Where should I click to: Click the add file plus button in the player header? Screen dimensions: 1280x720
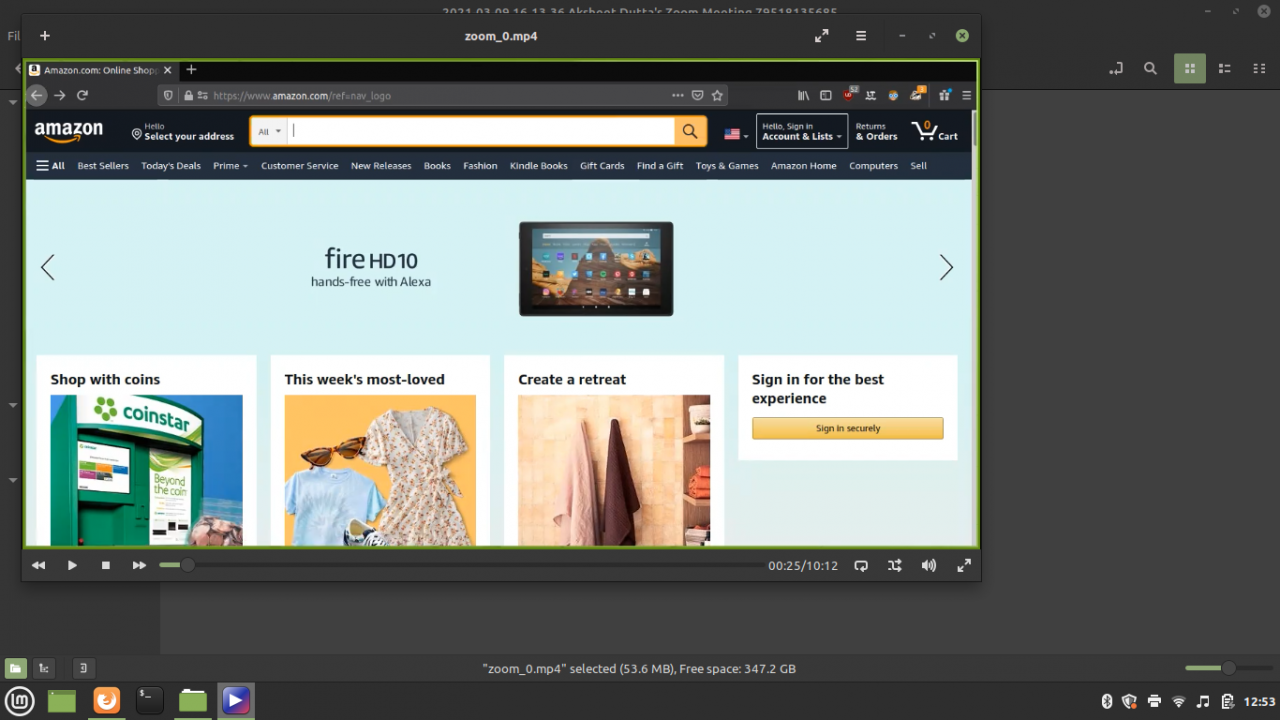pyautogui.click(x=45, y=36)
